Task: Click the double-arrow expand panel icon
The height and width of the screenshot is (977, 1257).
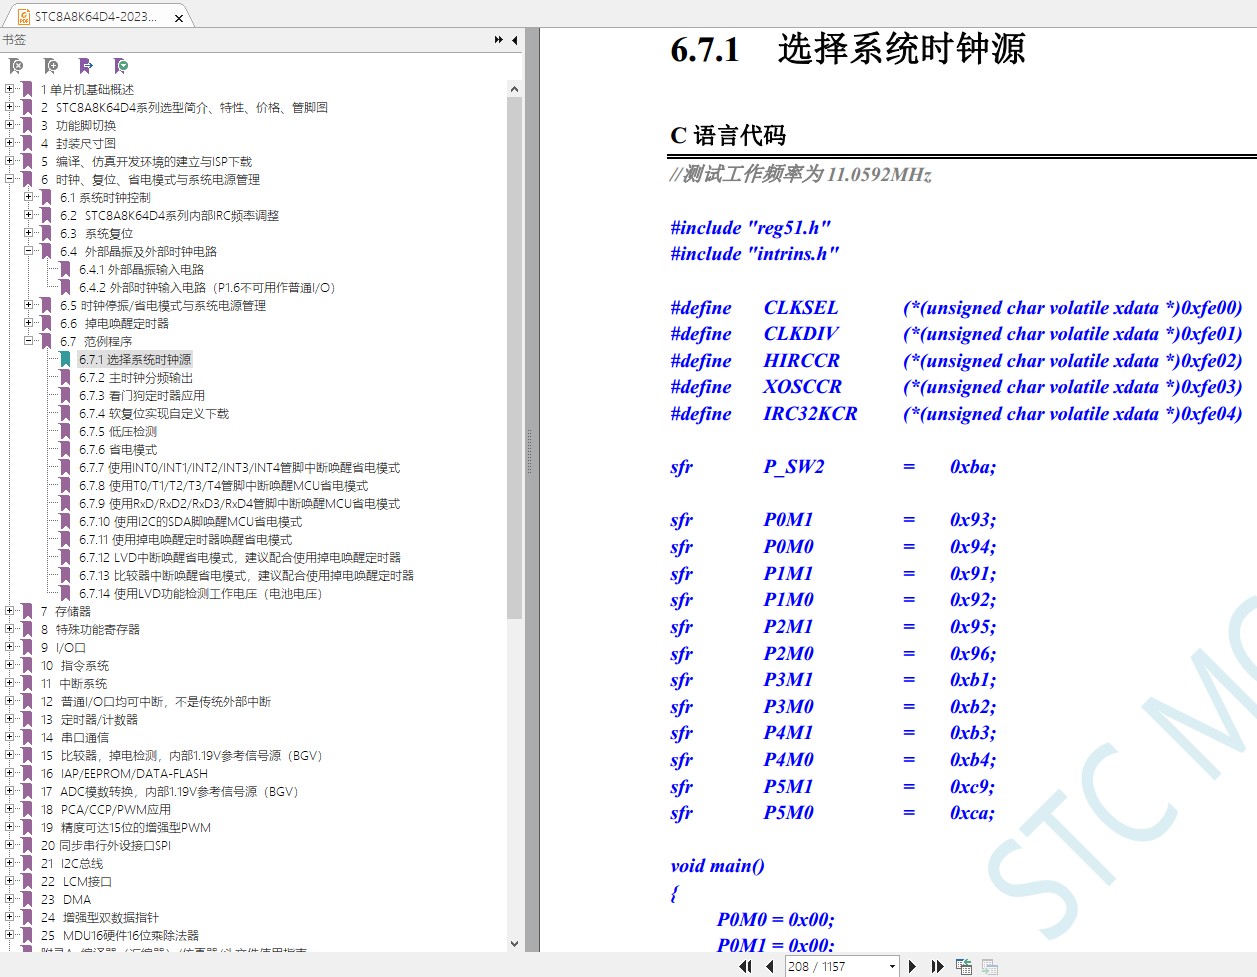Action: click(x=499, y=40)
